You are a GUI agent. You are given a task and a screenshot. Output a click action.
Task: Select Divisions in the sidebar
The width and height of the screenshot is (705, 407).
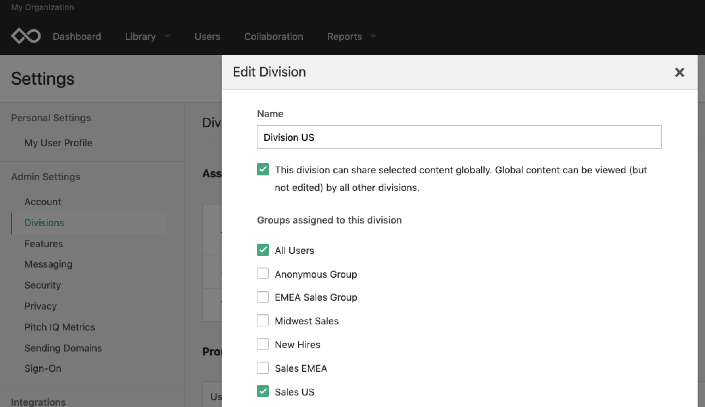[x=44, y=223]
